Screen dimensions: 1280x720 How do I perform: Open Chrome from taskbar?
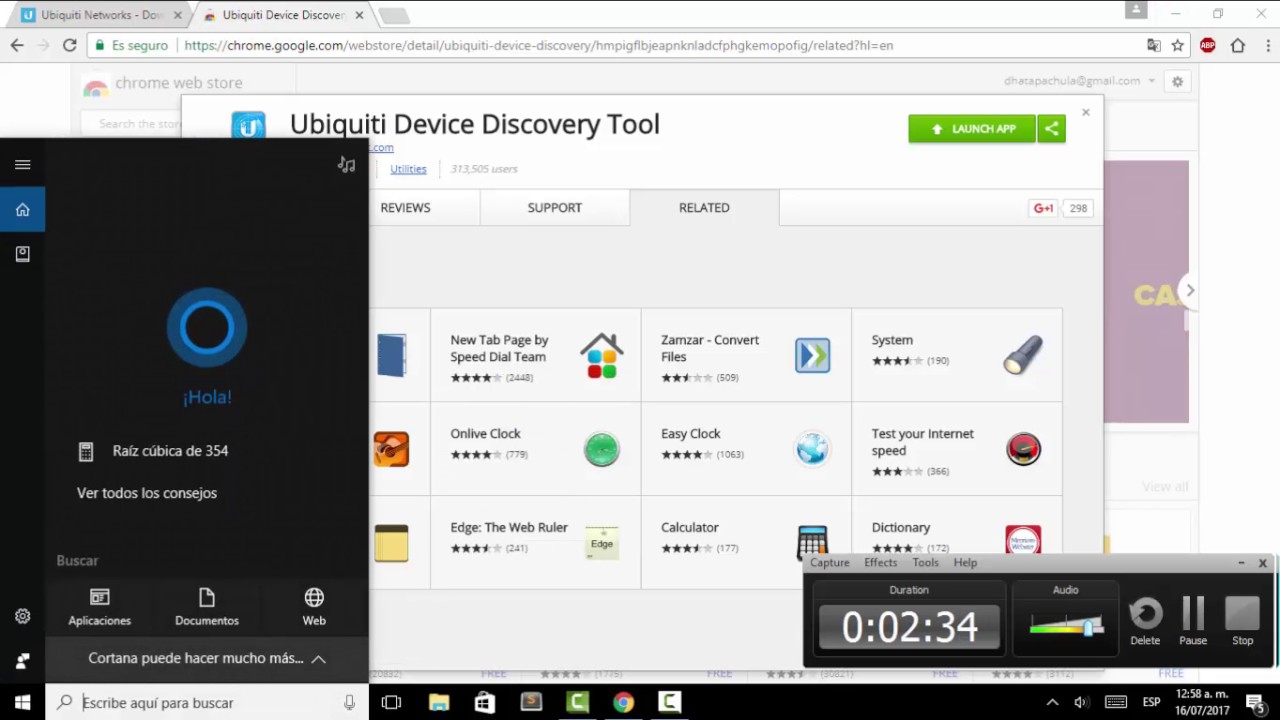click(x=623, y=703)
